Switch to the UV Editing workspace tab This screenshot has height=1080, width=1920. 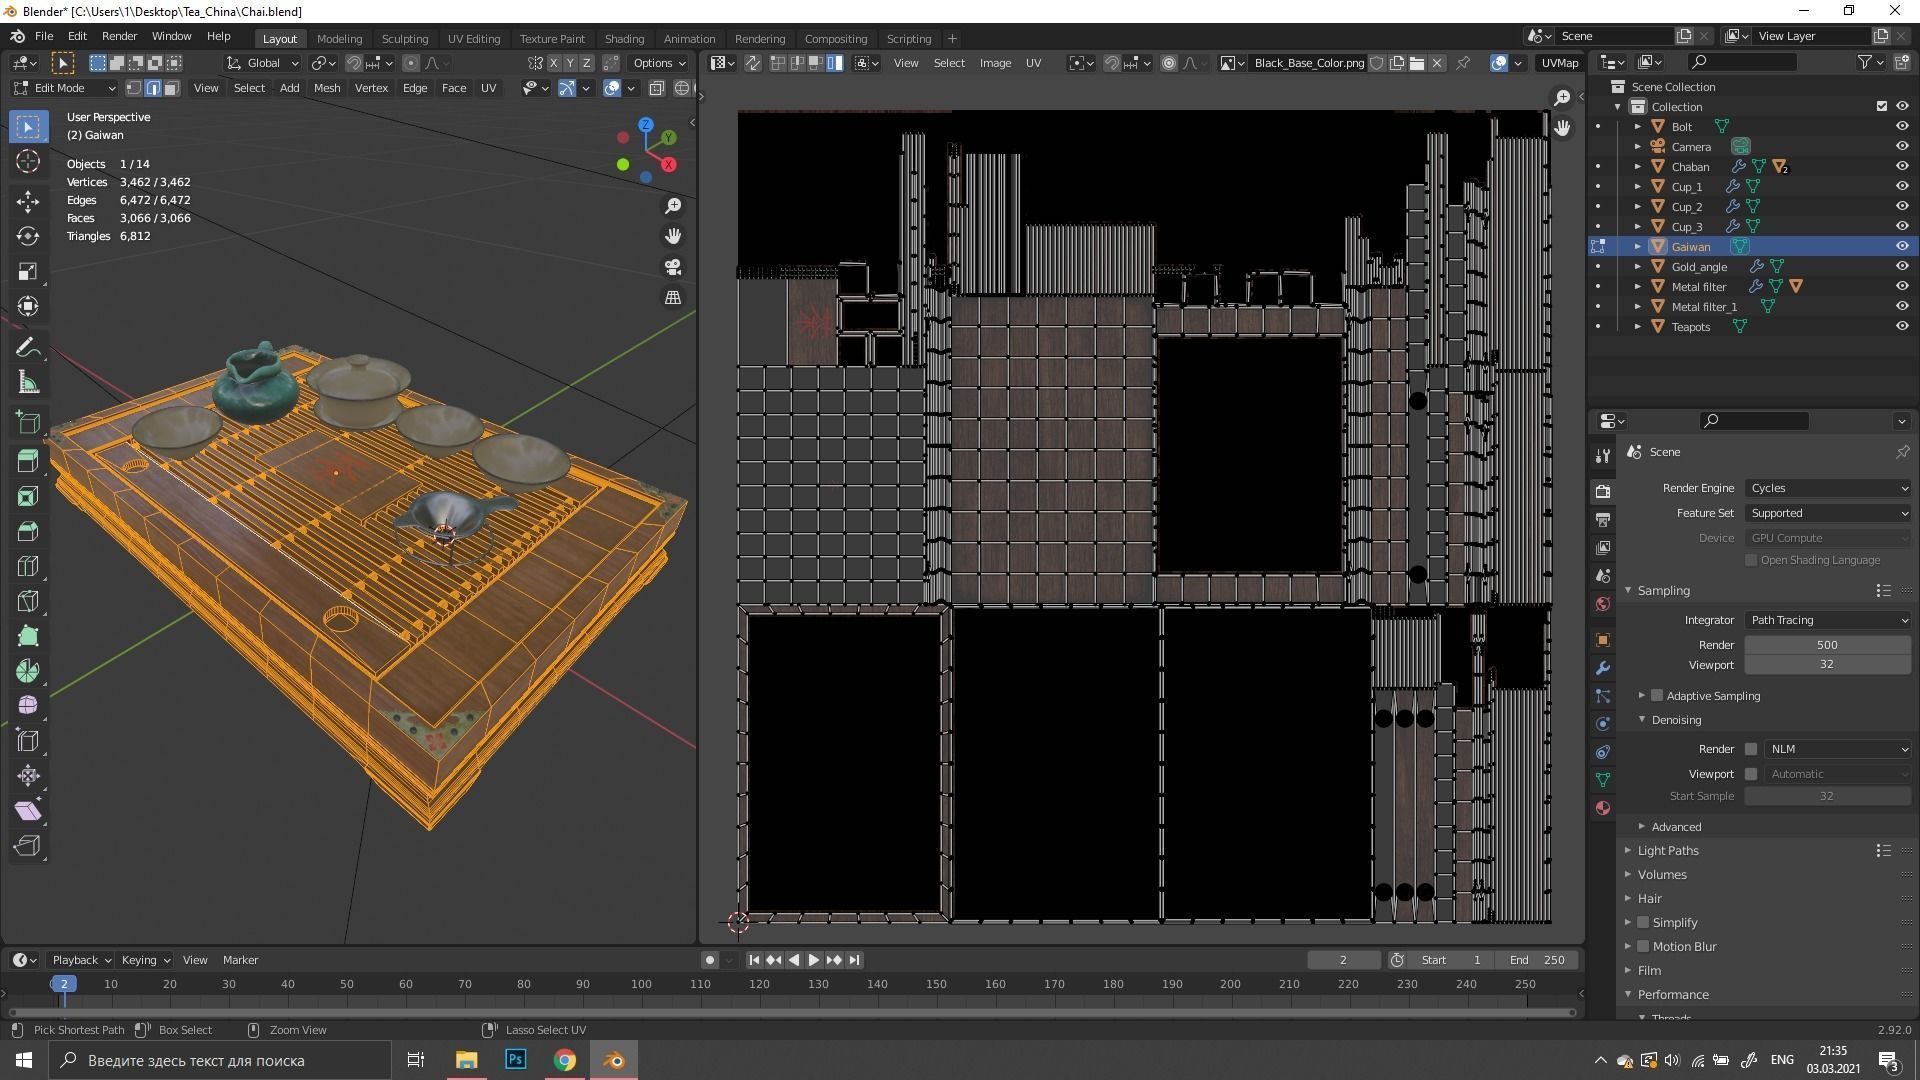[473, 38]
